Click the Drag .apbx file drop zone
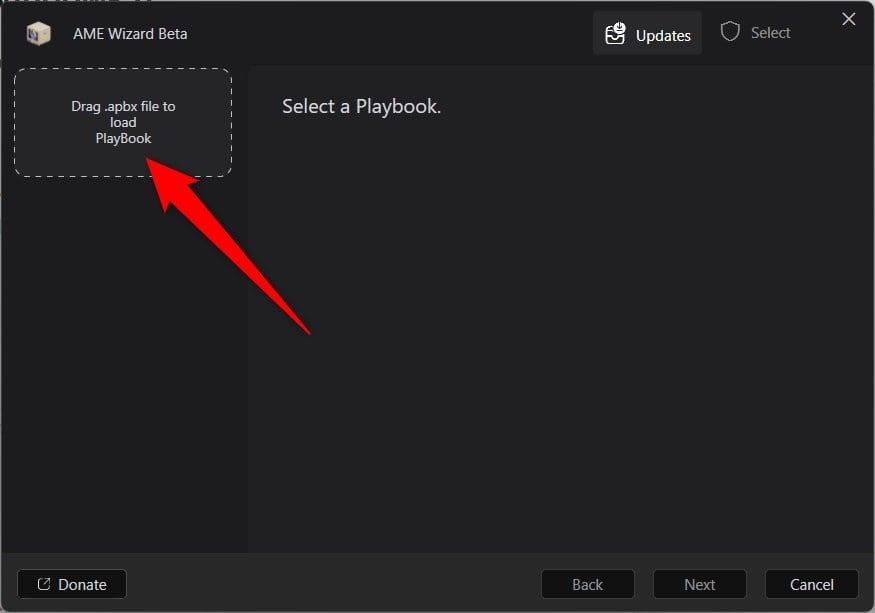Image resolution: width=875 pixels, height=613 pixels. 123,122
